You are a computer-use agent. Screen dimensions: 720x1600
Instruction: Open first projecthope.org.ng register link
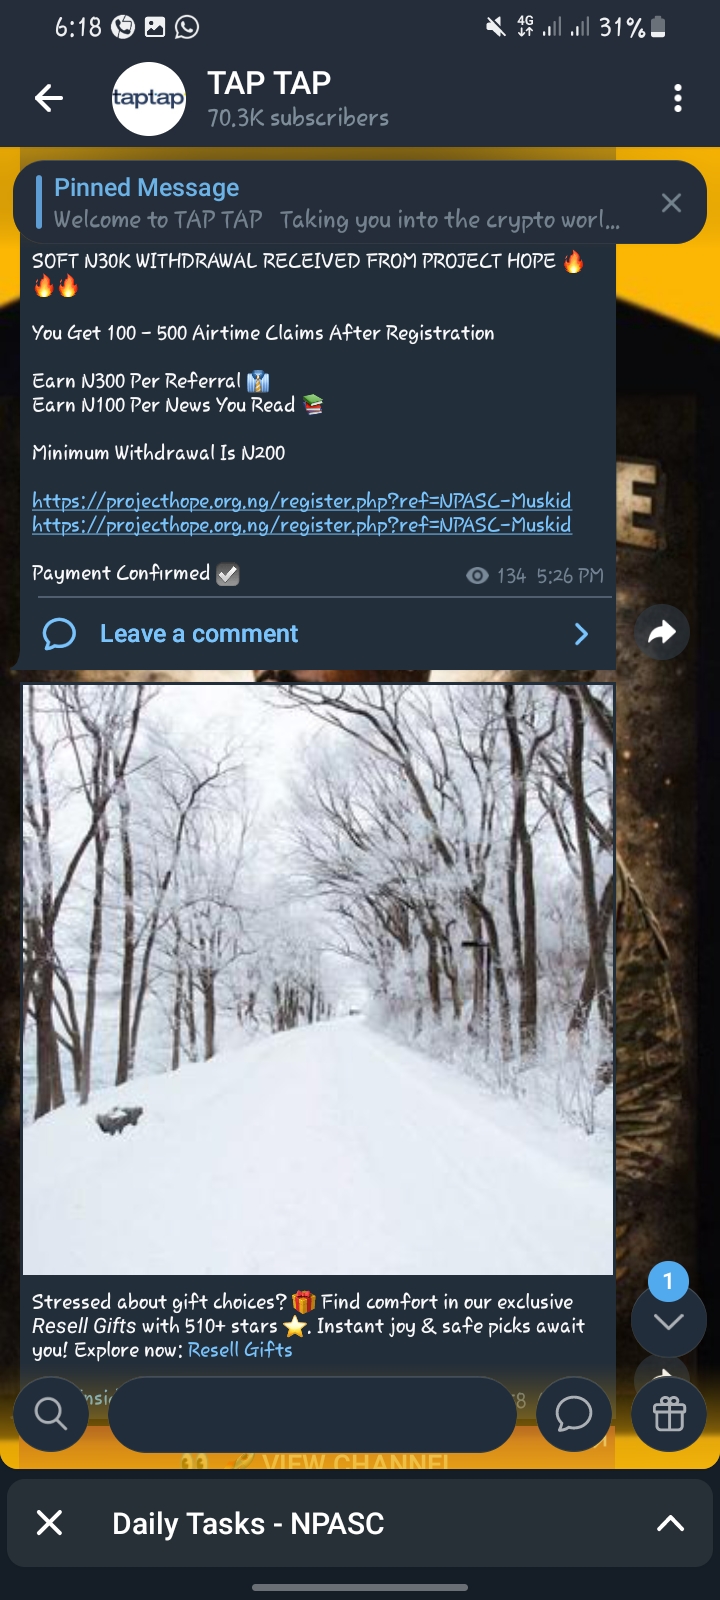click(x=302, y=500)
